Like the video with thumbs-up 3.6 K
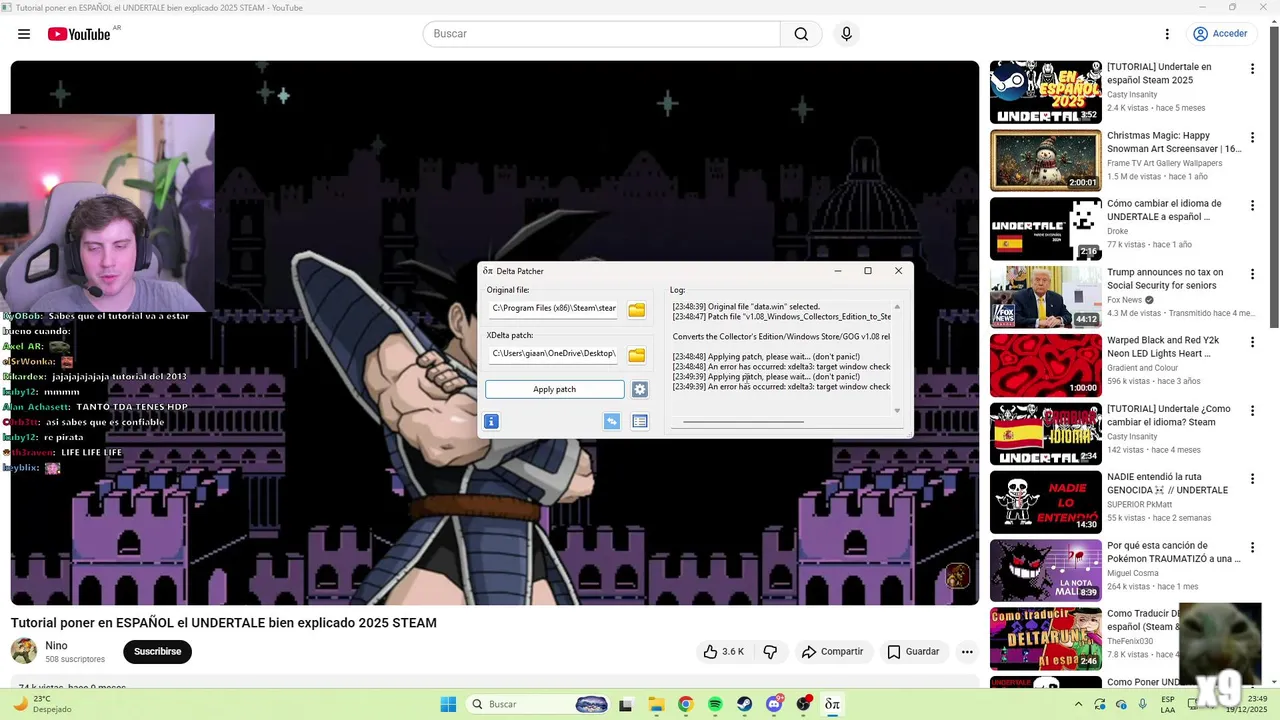Image resolution: width=1280 pixels, height=720 pixels. (724, 652)
